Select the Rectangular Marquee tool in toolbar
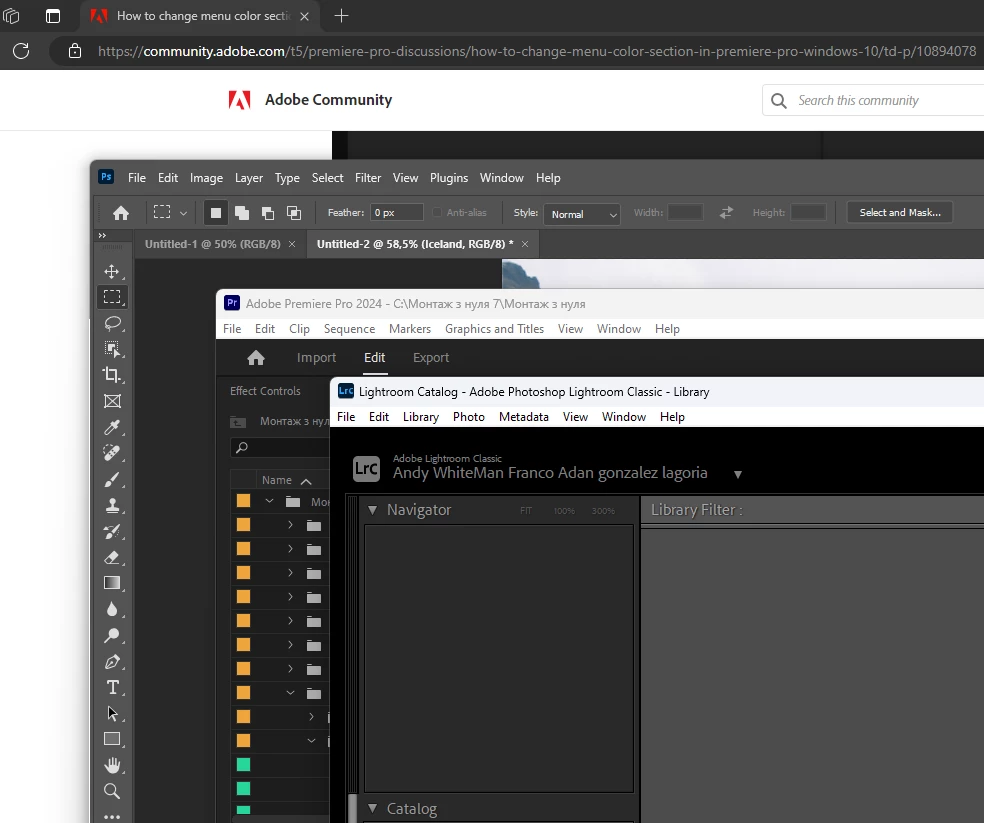This screenshot has height=823, width=984. click(x=112, y=297)
